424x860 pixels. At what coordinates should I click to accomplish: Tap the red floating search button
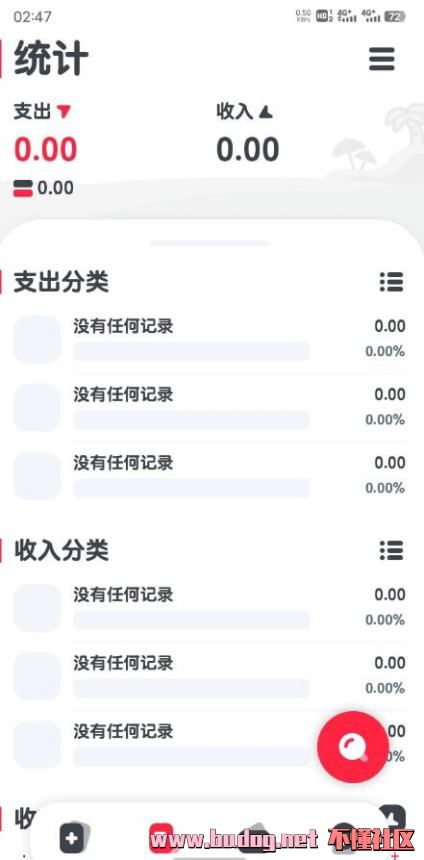353,746
